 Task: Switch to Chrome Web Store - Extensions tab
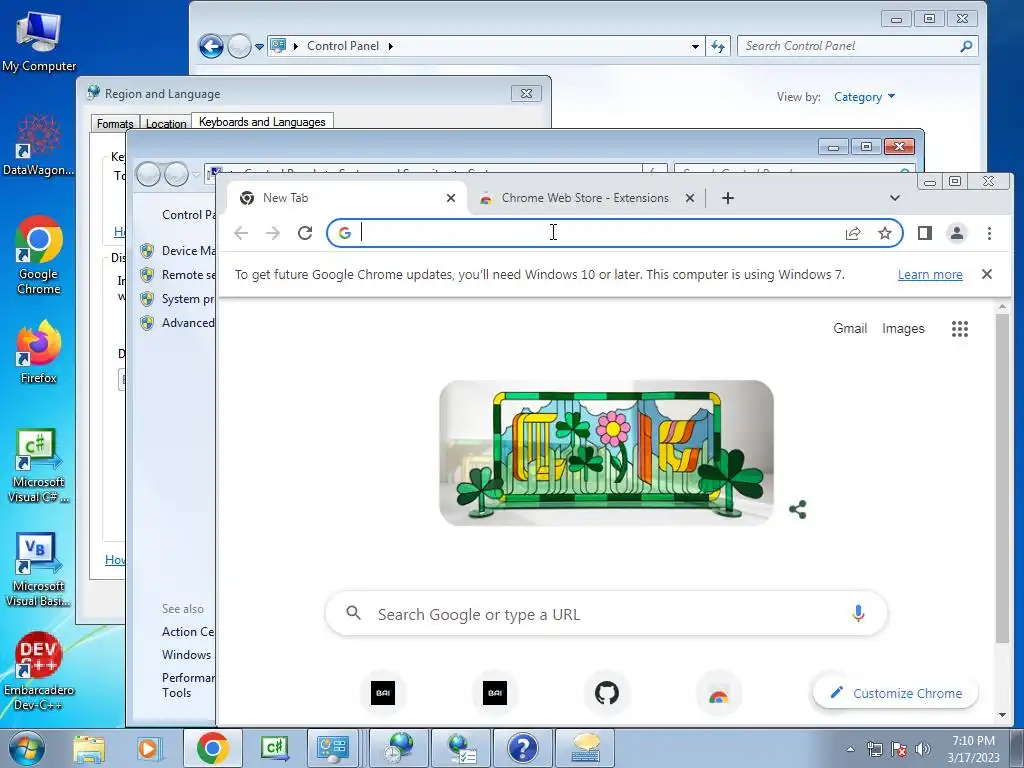pyautogui.click(x=585, y=198)
